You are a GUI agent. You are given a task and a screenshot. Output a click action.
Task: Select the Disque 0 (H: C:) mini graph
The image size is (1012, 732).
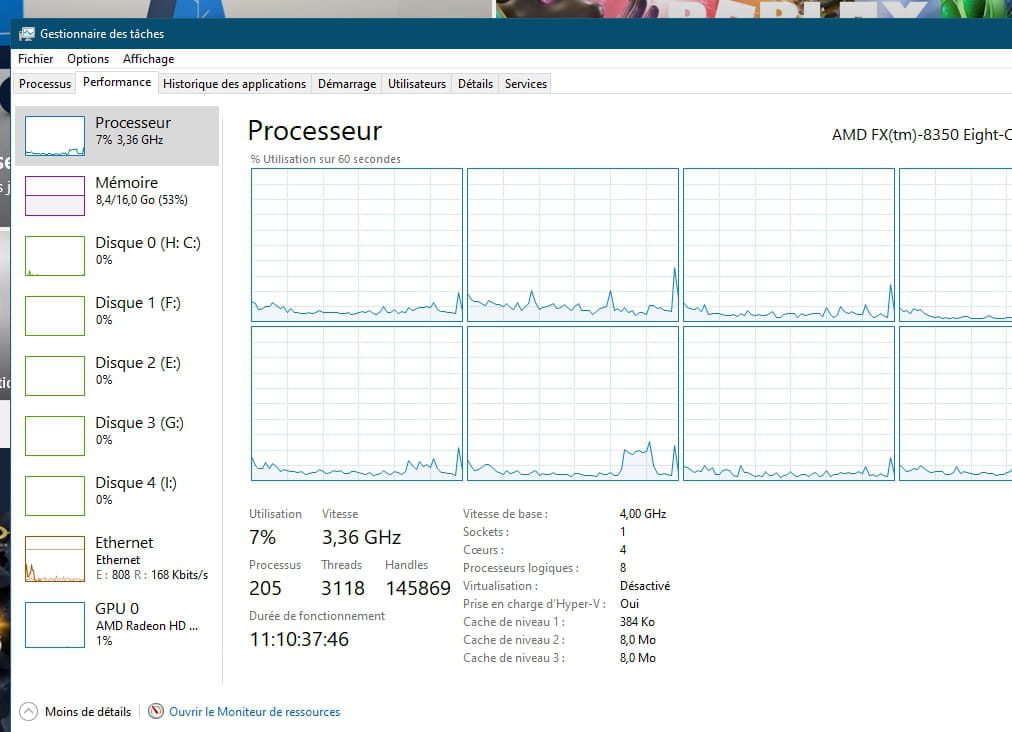point(55,256)
